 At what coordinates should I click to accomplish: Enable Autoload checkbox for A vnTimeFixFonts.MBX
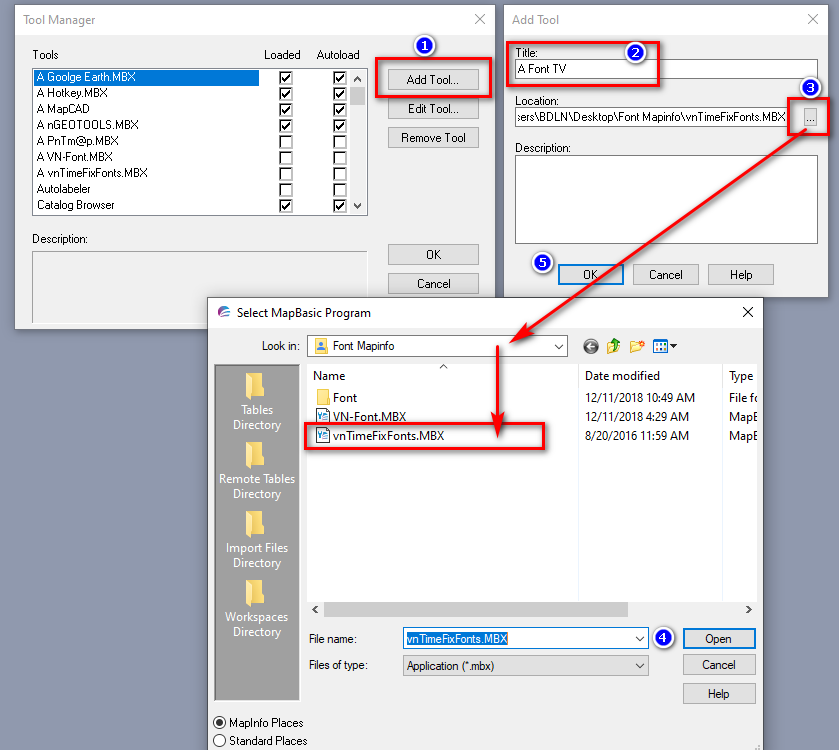click(339, 173)
